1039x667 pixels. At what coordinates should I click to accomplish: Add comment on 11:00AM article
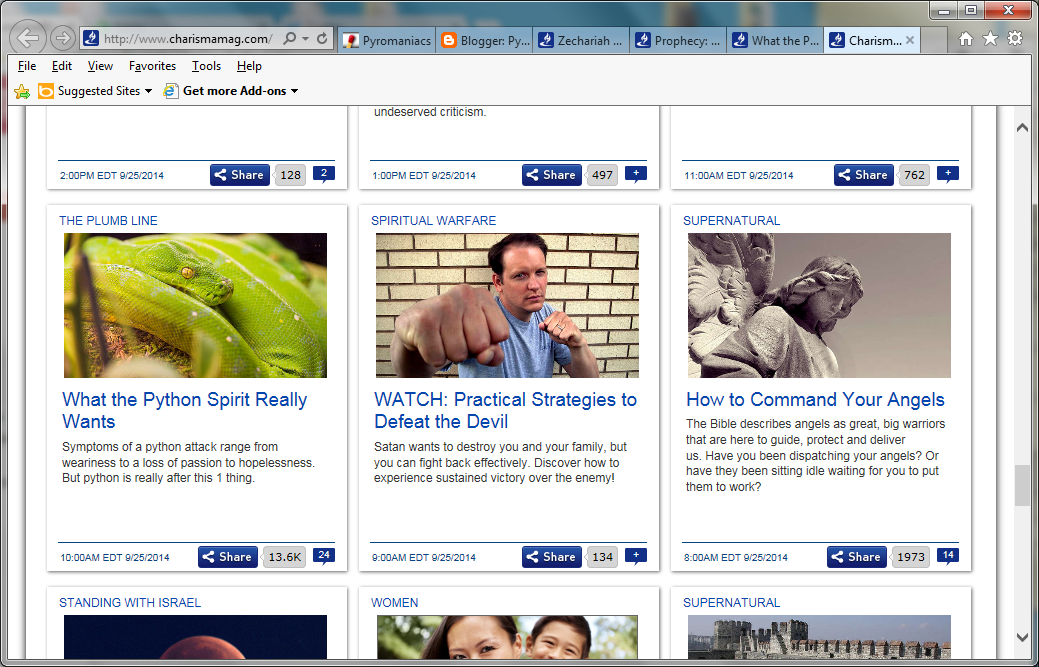point(948,174)
